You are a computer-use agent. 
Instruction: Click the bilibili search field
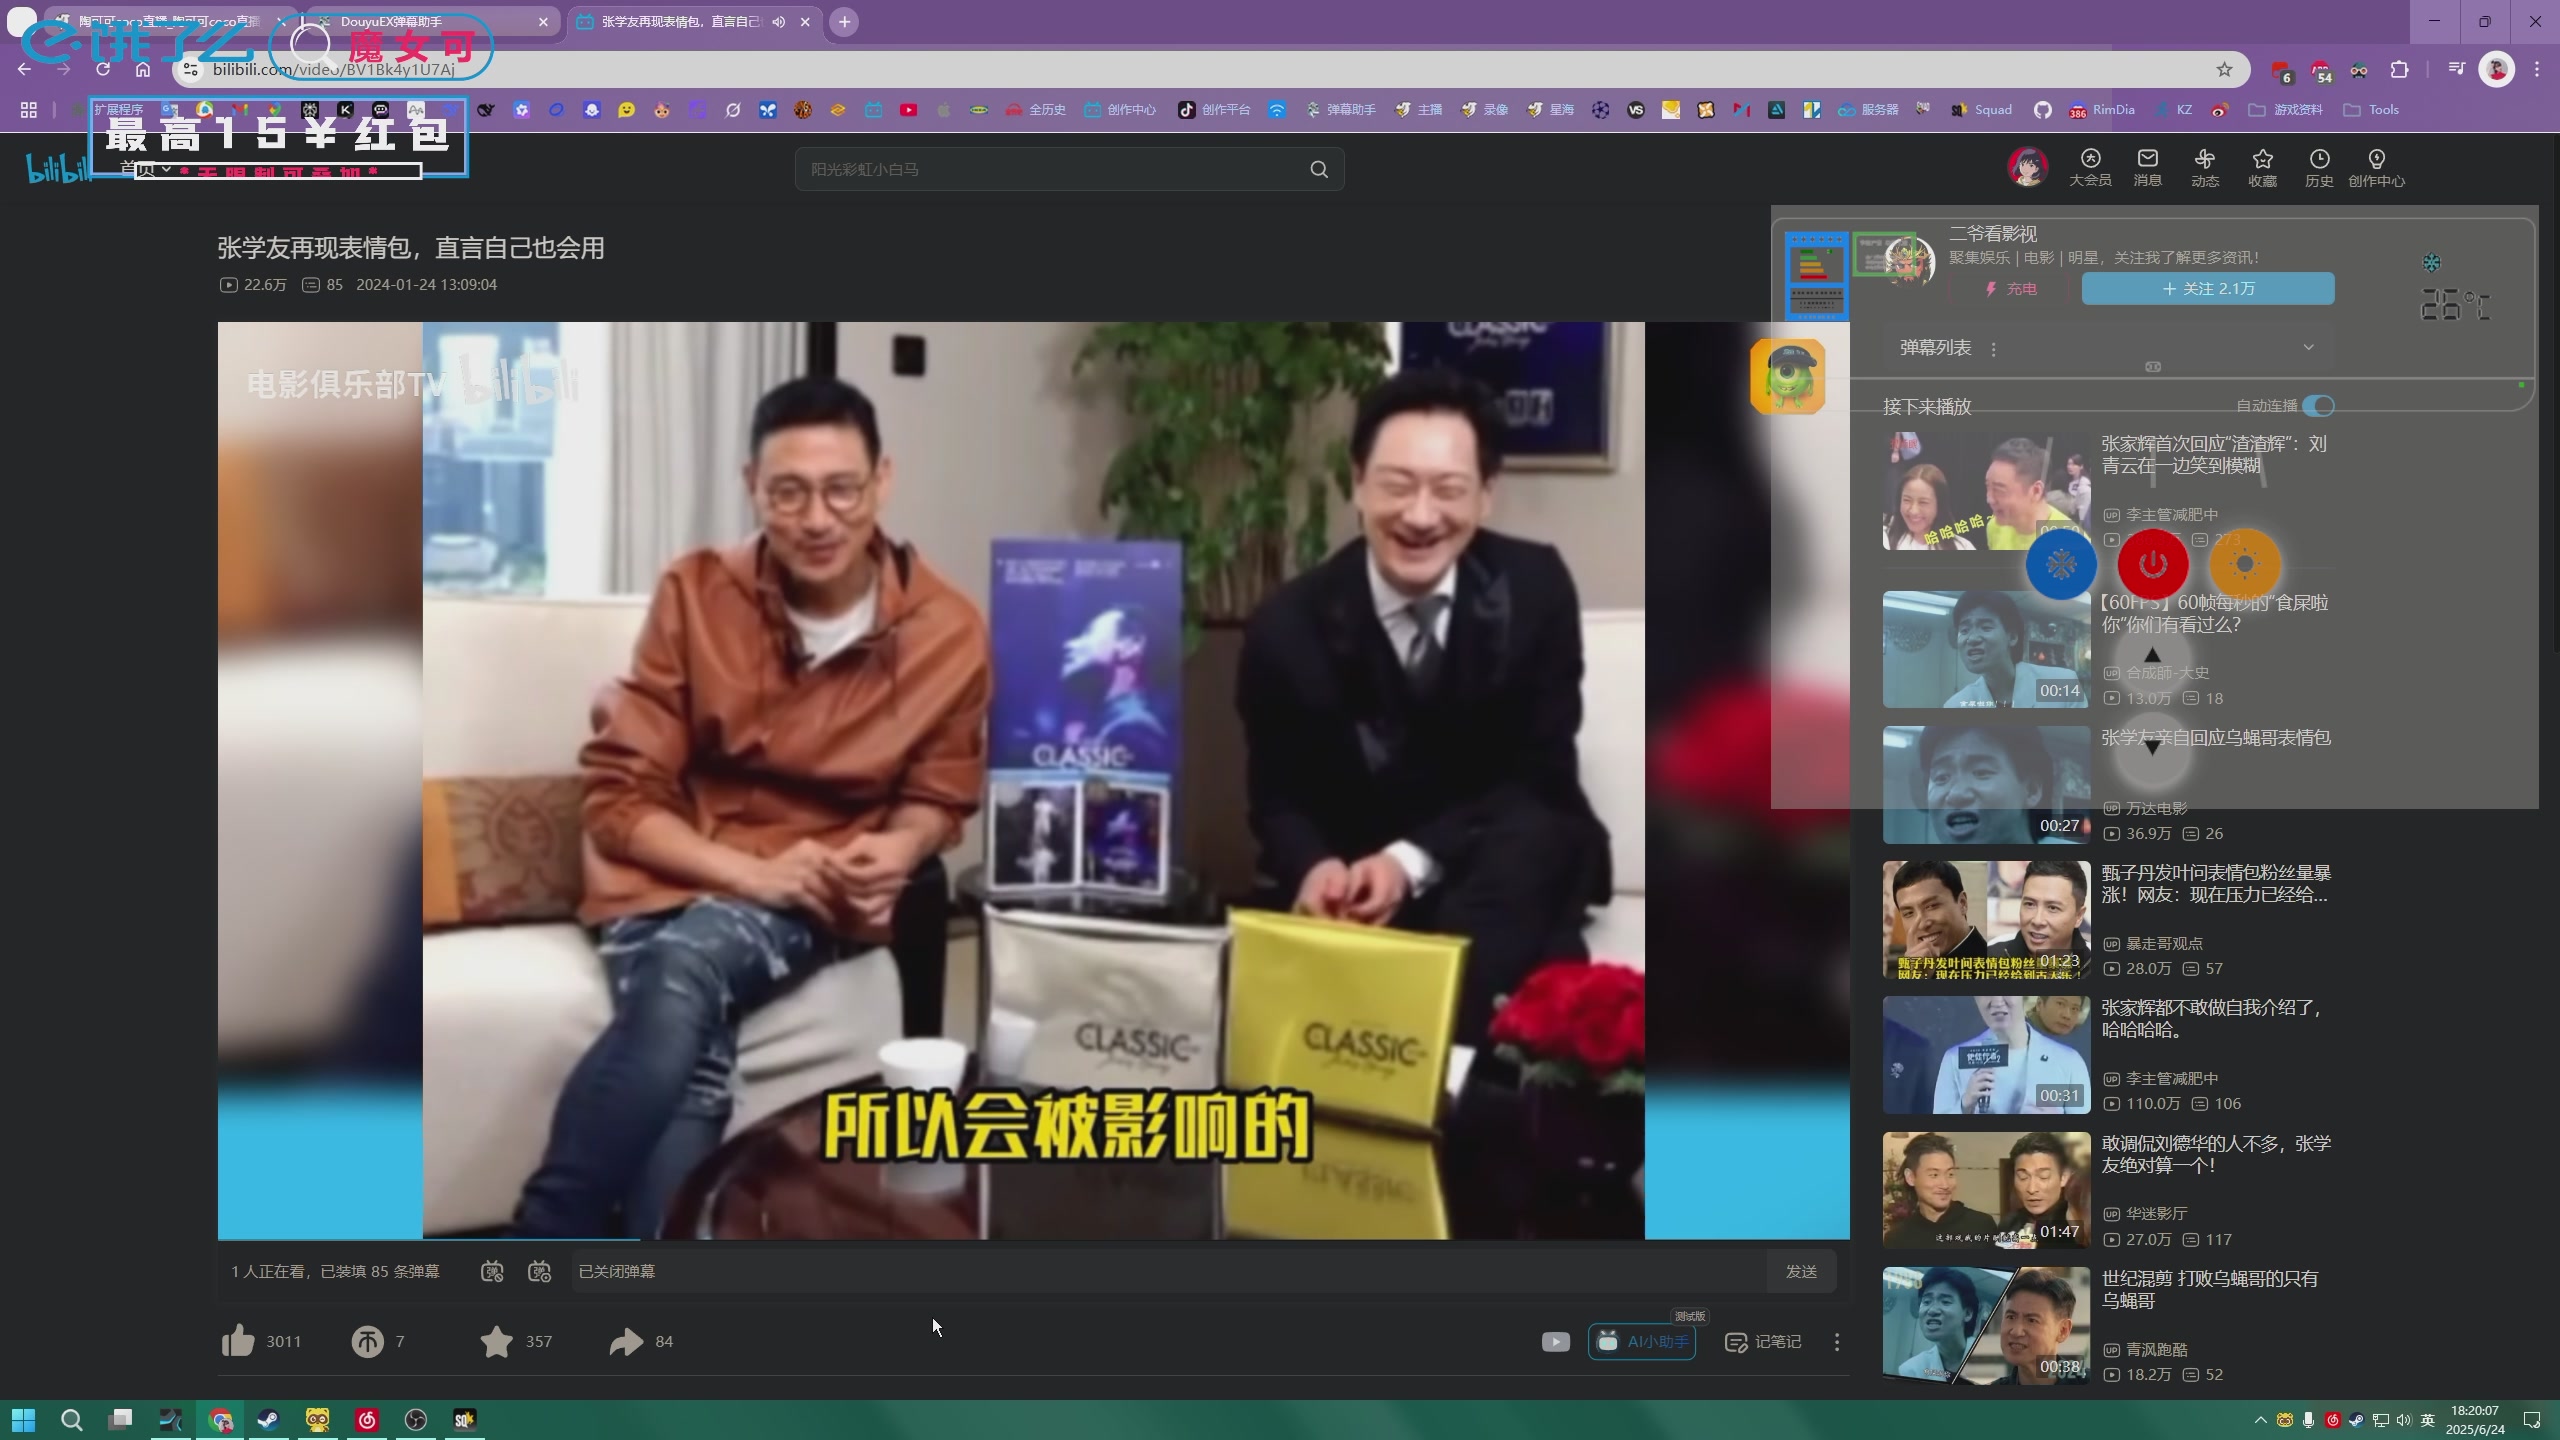tap(1052, 169)
